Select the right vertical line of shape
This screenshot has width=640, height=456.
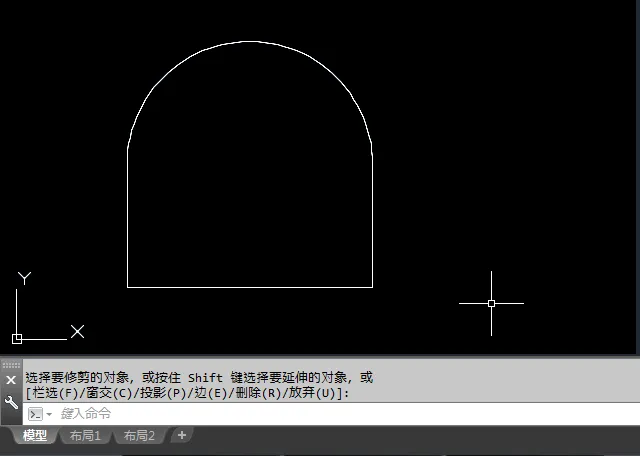372,220
